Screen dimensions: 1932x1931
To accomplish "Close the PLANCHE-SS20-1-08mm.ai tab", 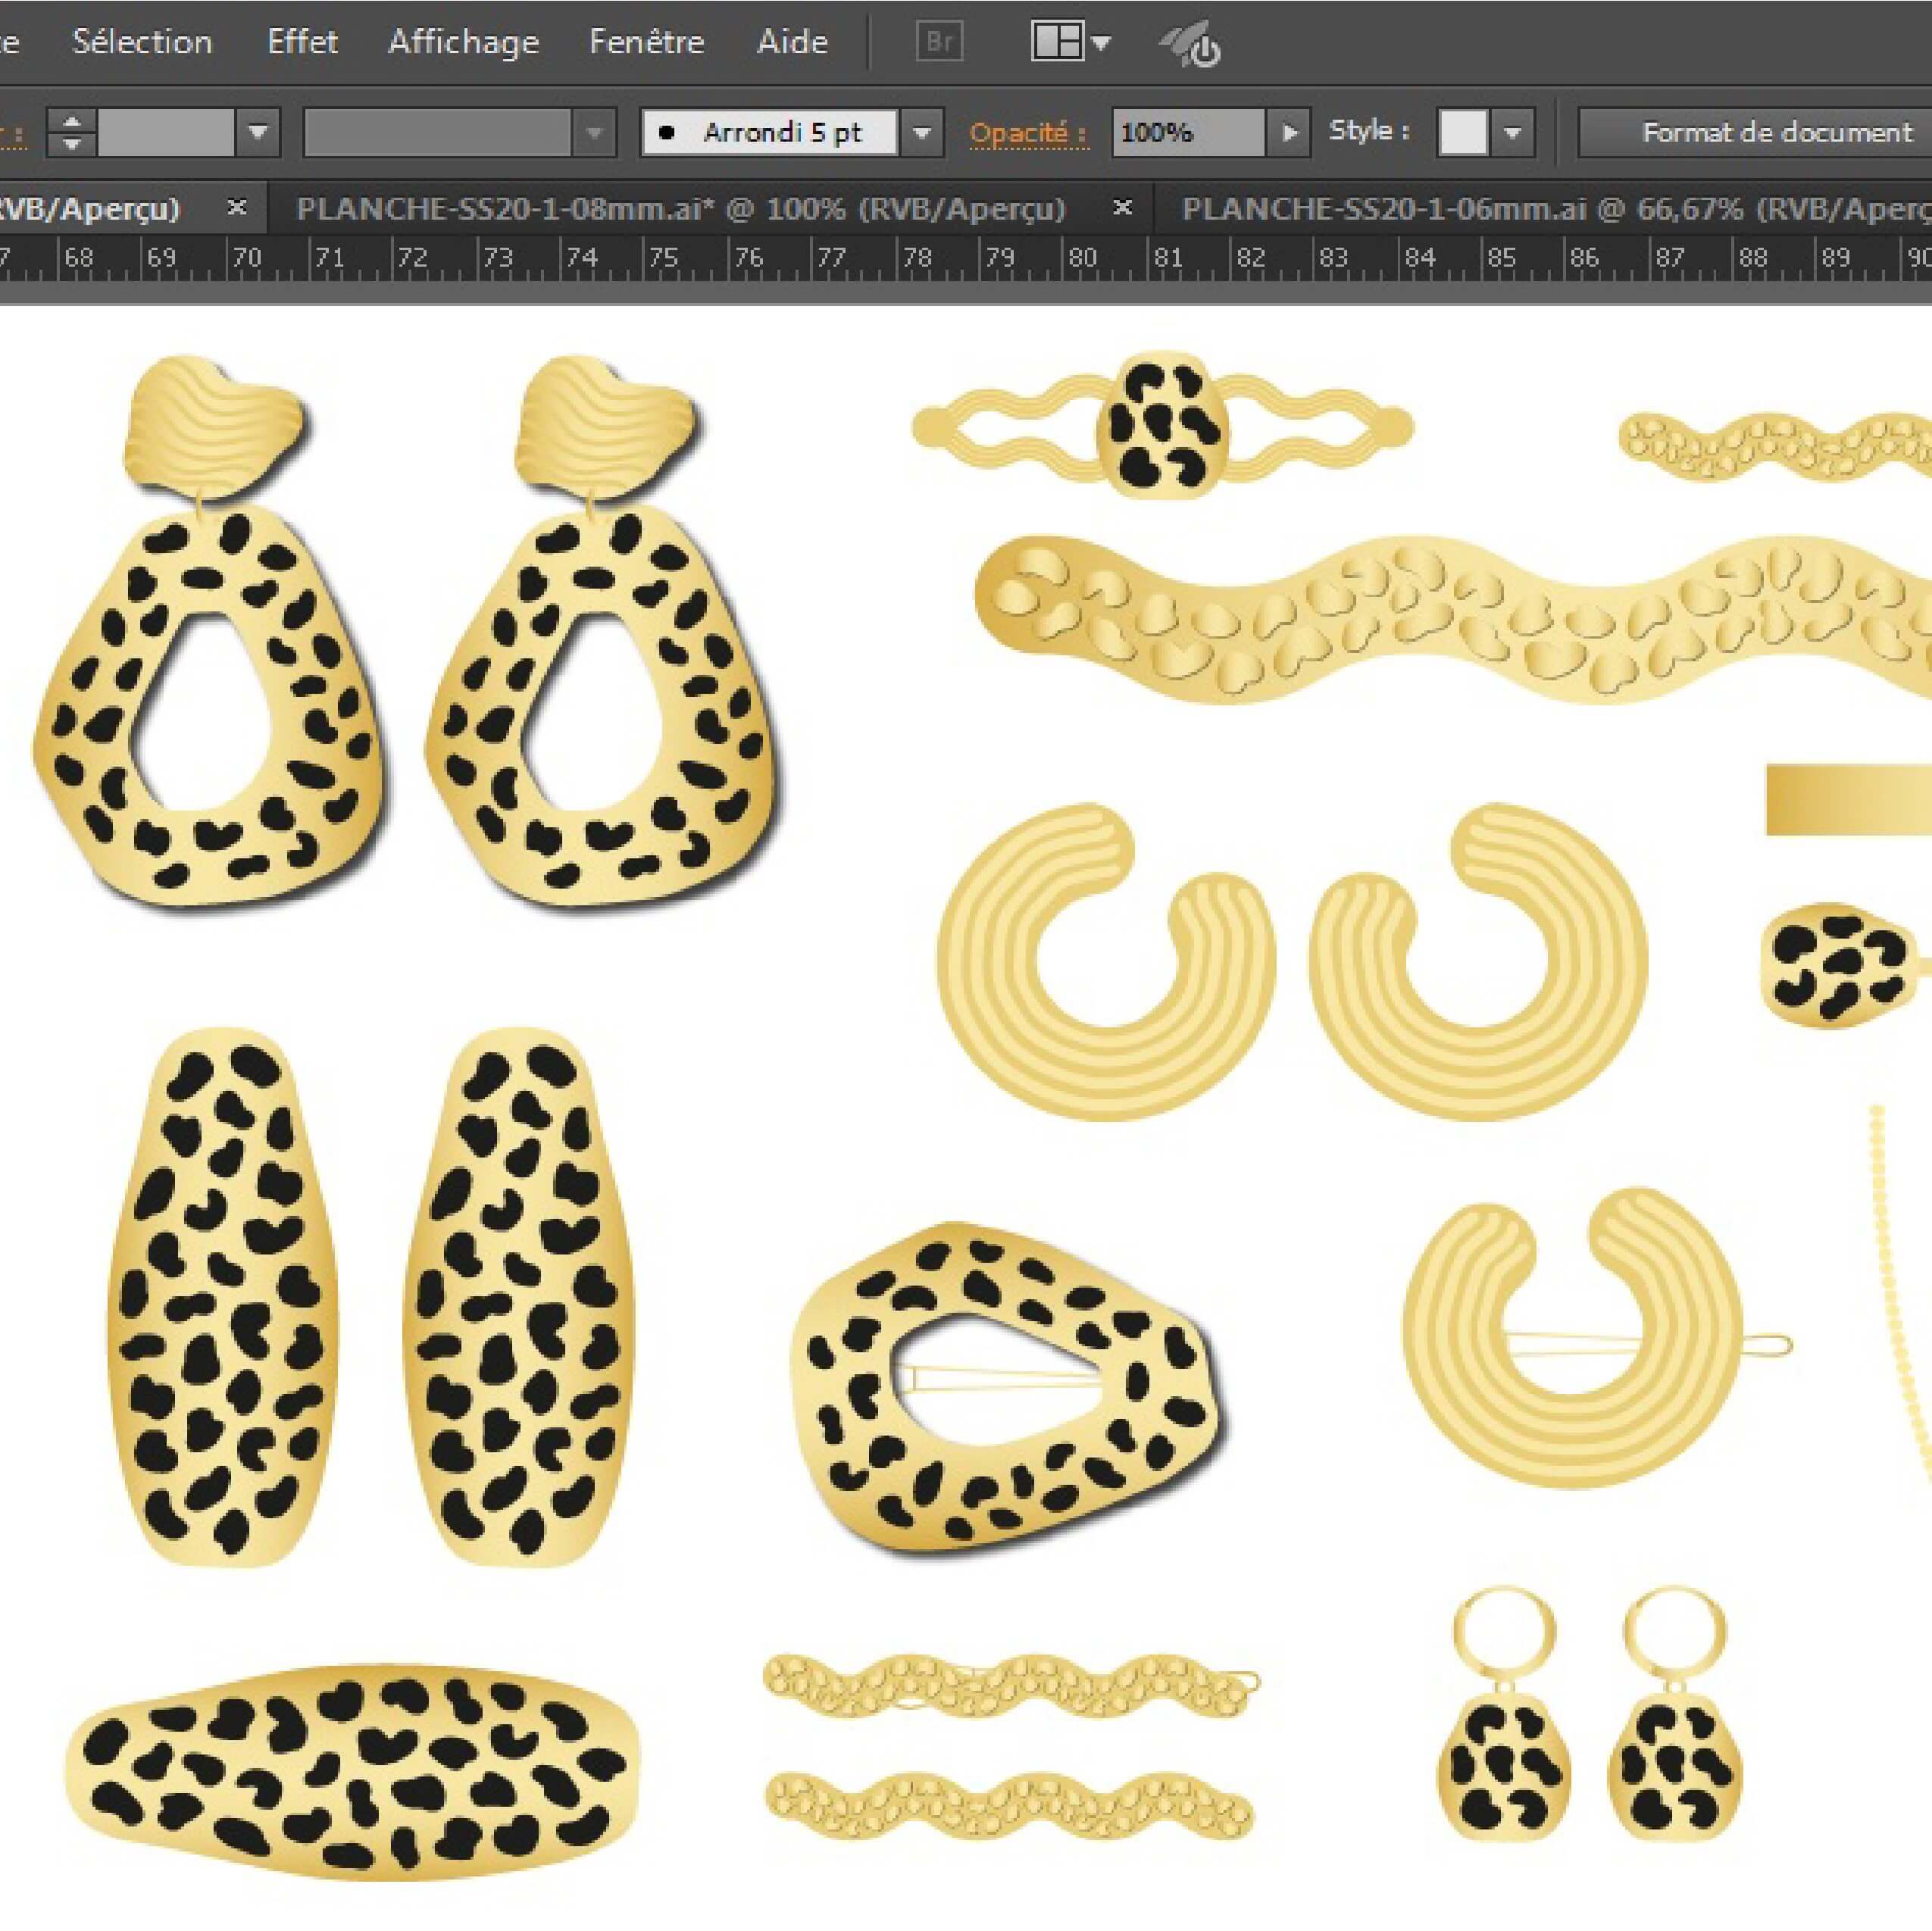I will click(1122, 207).
